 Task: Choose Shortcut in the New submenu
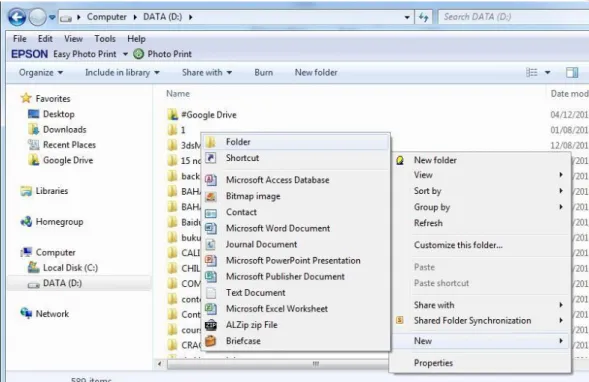tap(296, 158)
